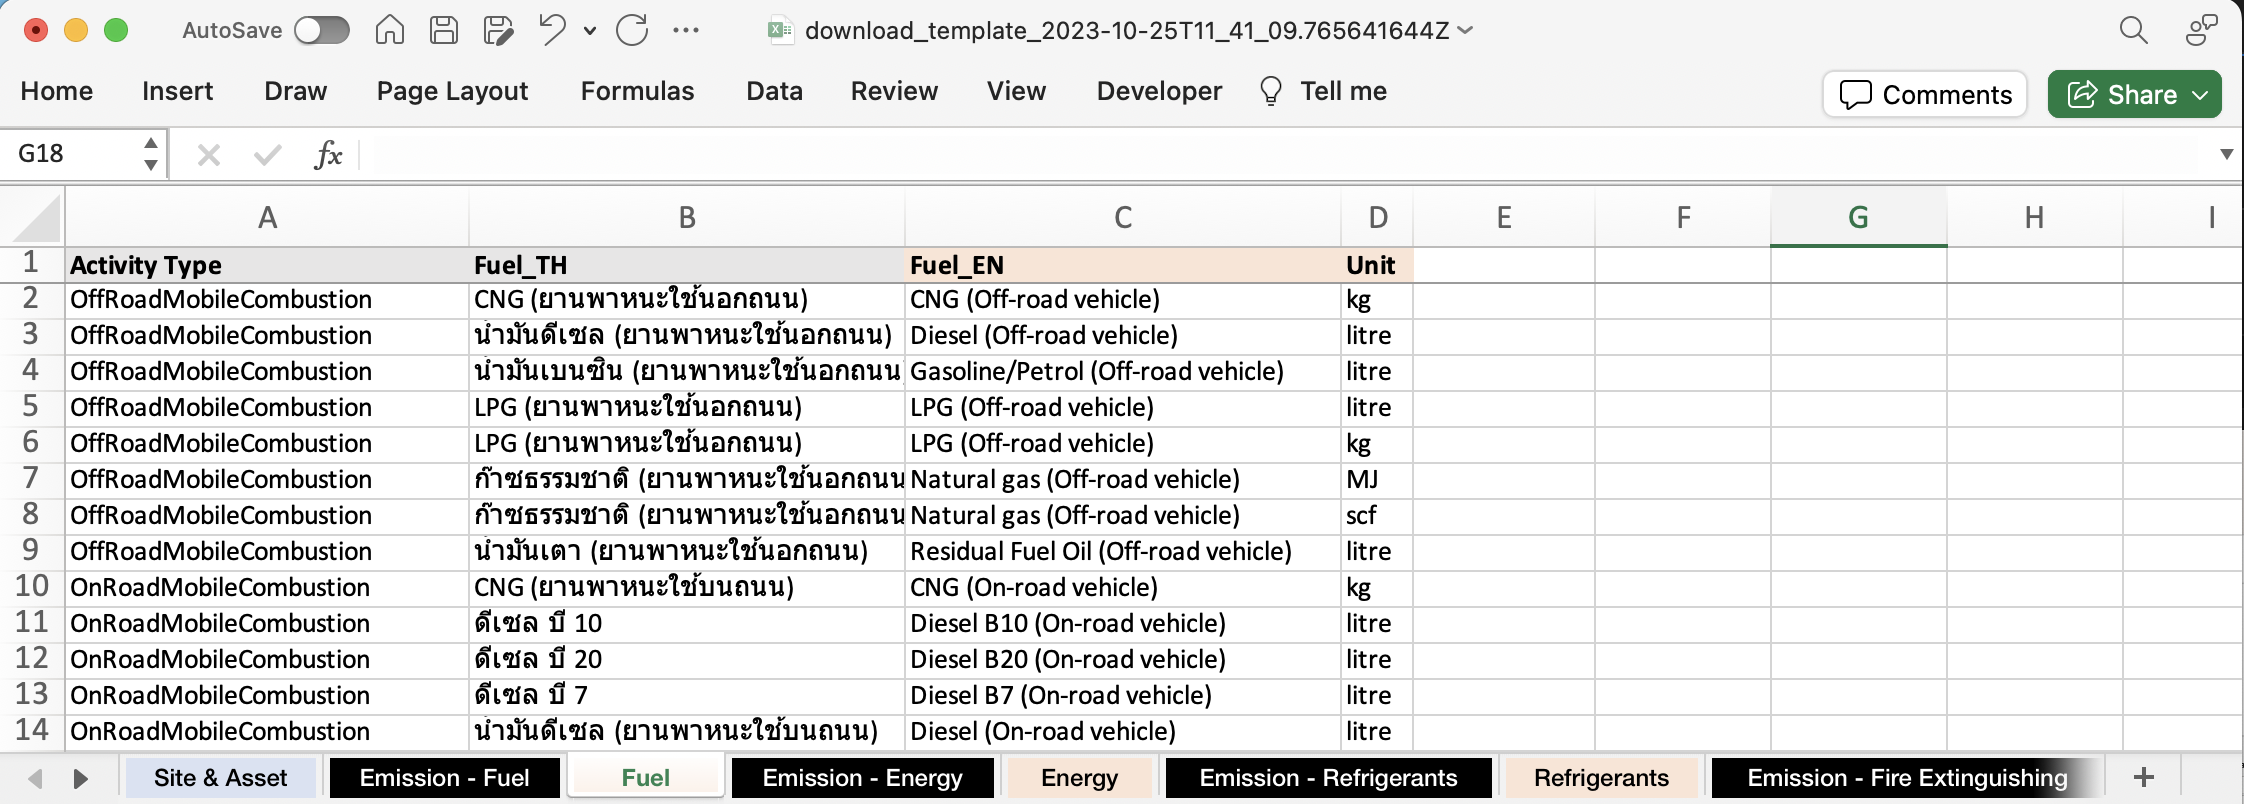2244x804 pixels.
Task: Open the undo history dropdown arrow
Action: [x=590, y=31]
